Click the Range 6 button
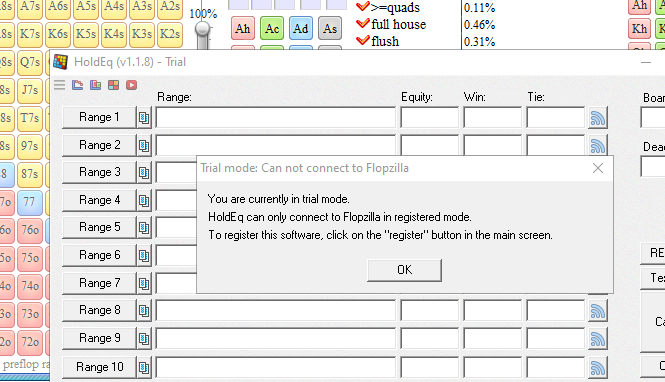This screenshot has height=382, width=665. coord(99,255)
